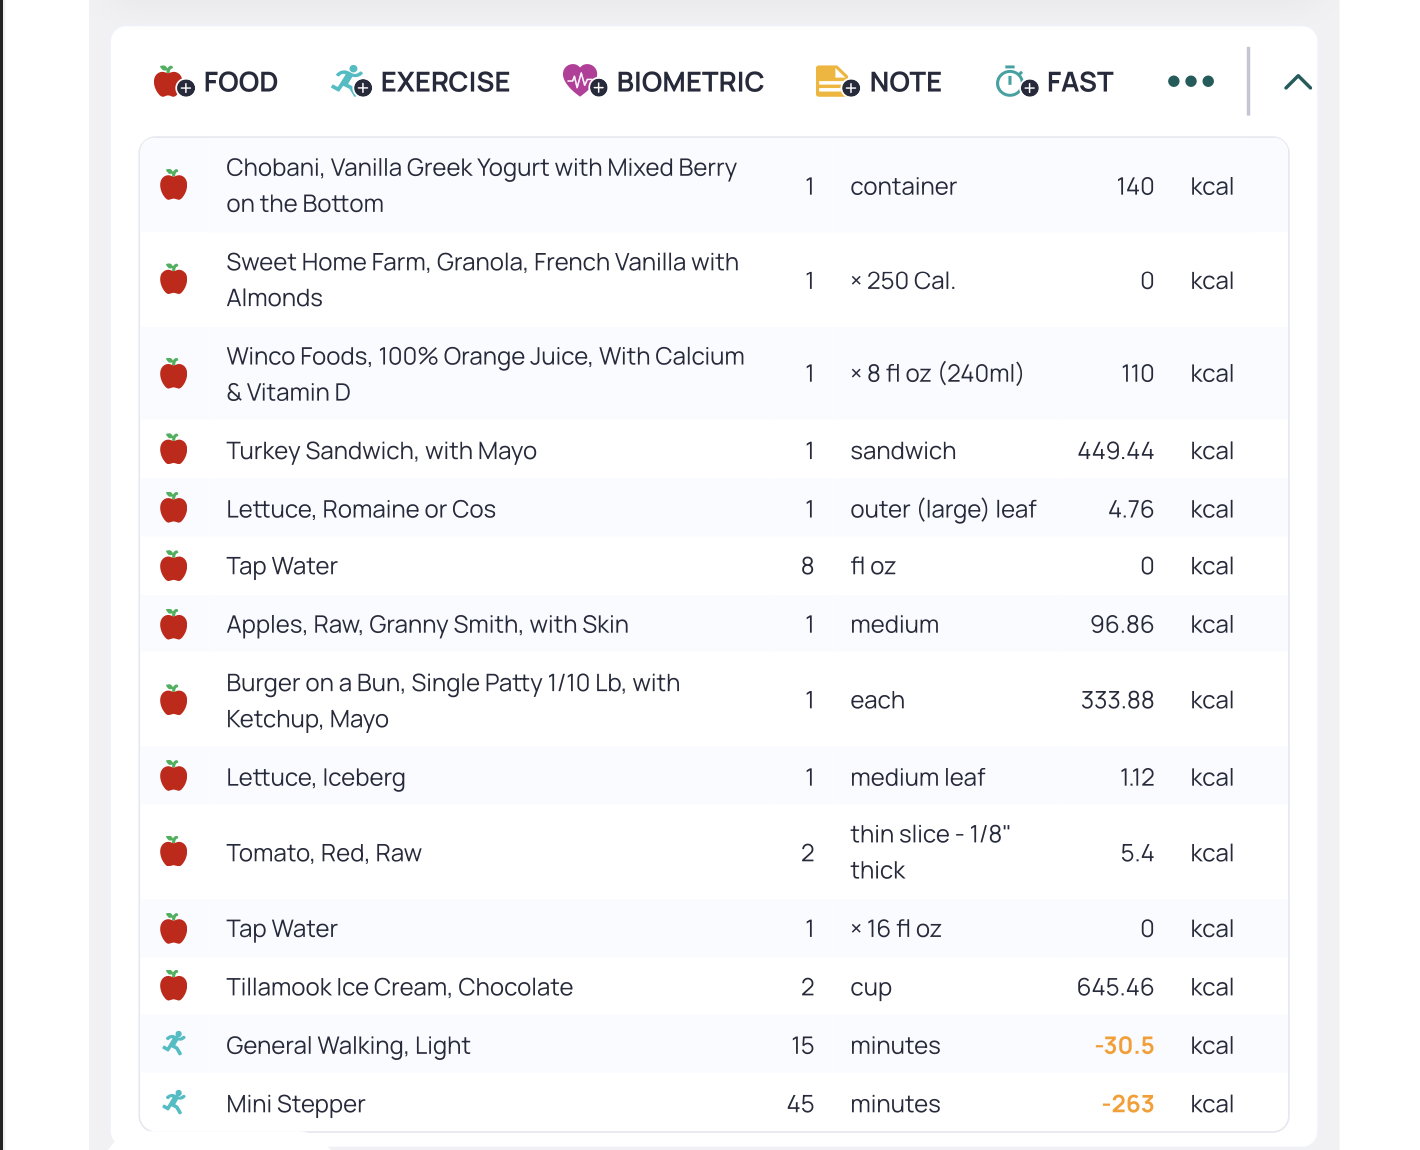The height and width of the screenshot is (1150, 1420).
Task: Collapse the diary panel with the chevron
Action: pos(1297,81)
